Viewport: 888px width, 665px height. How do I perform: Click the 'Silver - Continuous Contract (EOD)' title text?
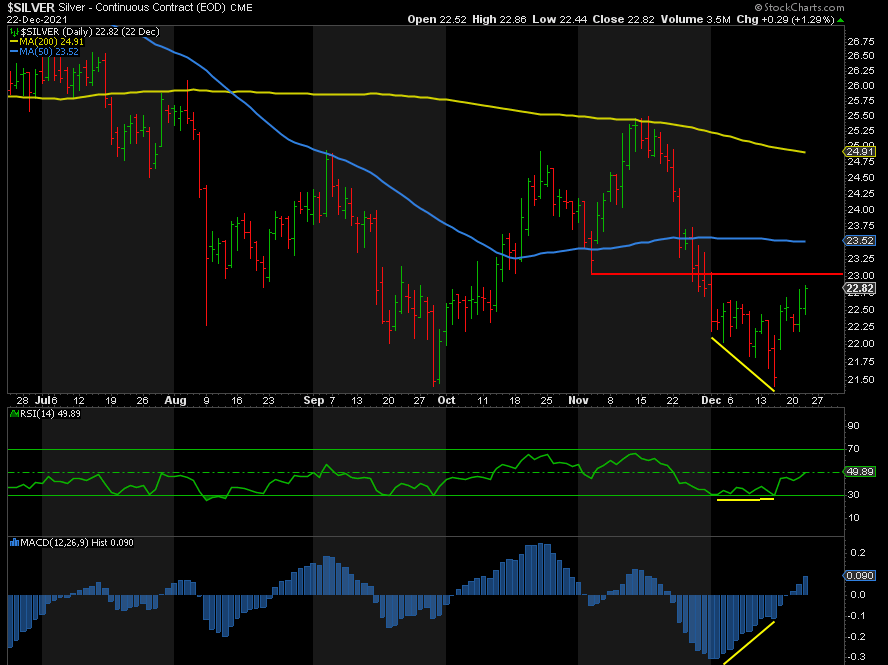tap(142, 7)
